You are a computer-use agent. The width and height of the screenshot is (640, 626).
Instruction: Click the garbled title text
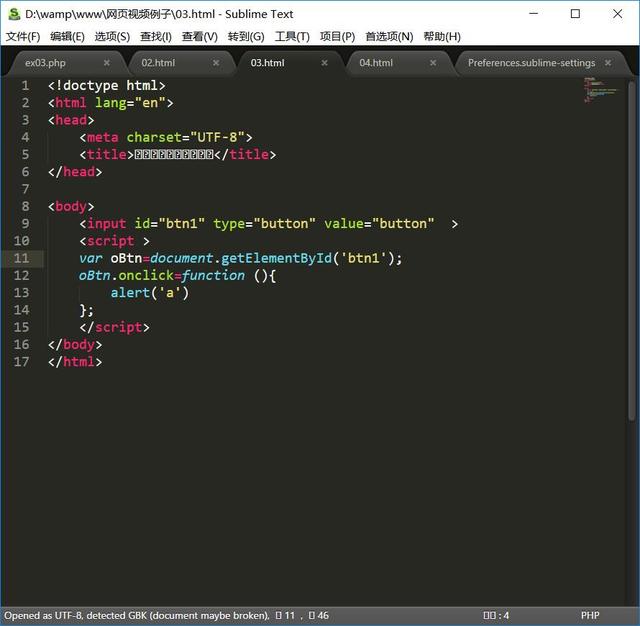174,154
